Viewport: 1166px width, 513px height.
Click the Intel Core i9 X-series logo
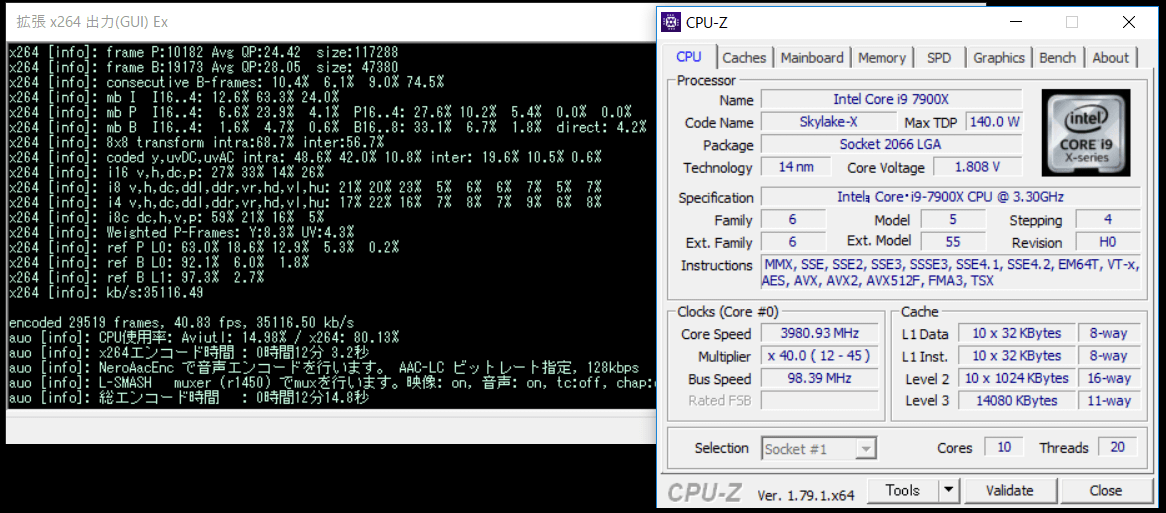pyautogui.click(x=1086, y=133)
